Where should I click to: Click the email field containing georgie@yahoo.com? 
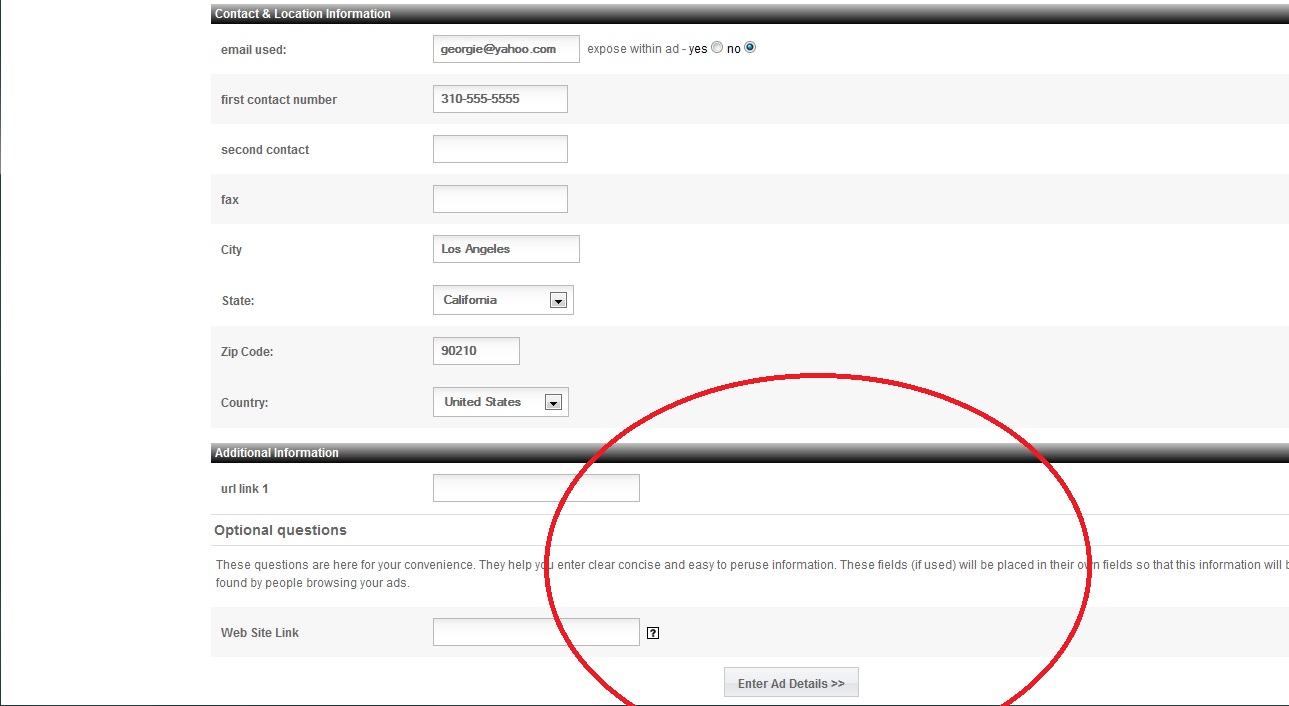point(506,49)
